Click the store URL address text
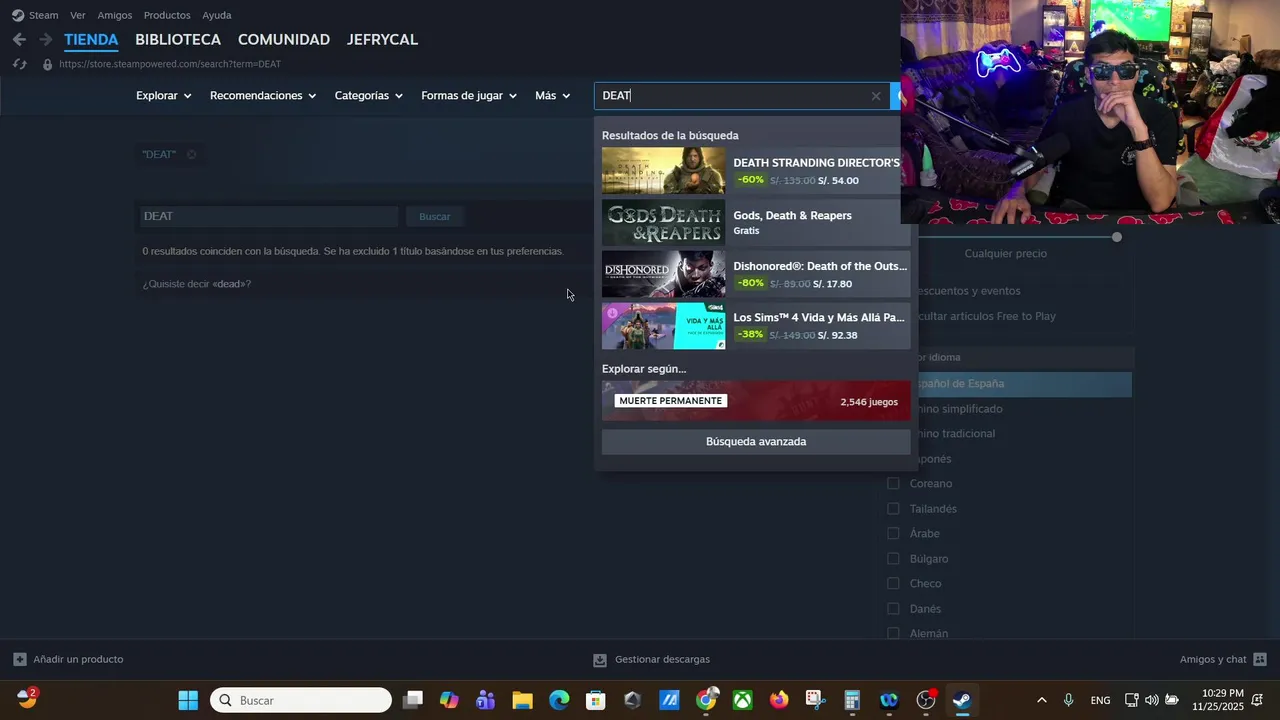Image resolution: width=1280 pixels, height=720 pixels. (x=170, y=64)
